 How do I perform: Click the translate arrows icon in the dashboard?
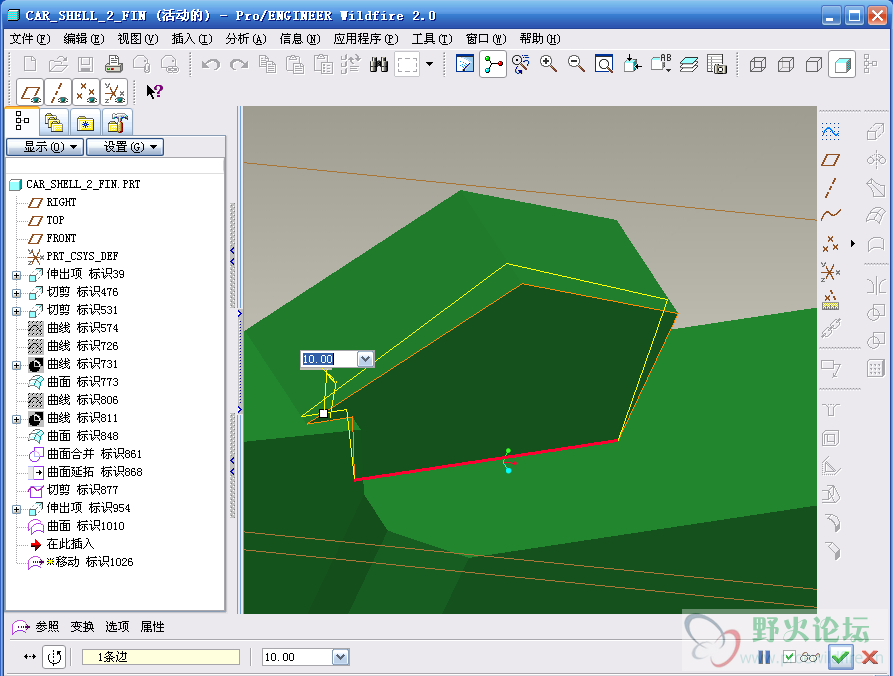click(x=30, y=657)
